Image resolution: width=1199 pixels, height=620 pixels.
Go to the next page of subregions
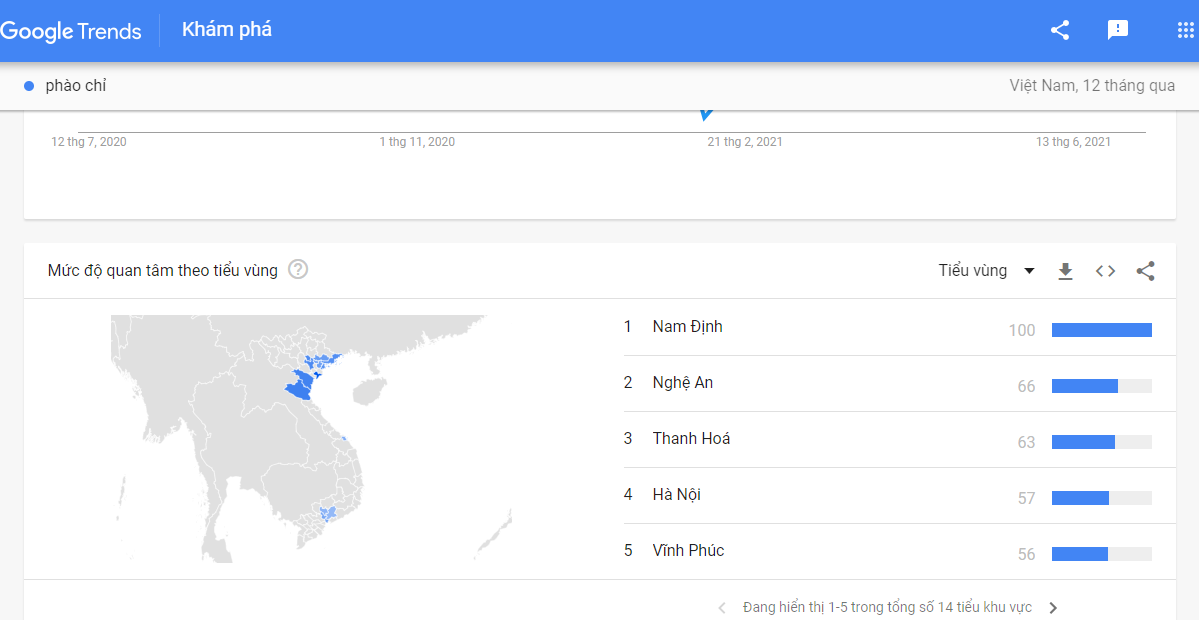coord(1053,609)
